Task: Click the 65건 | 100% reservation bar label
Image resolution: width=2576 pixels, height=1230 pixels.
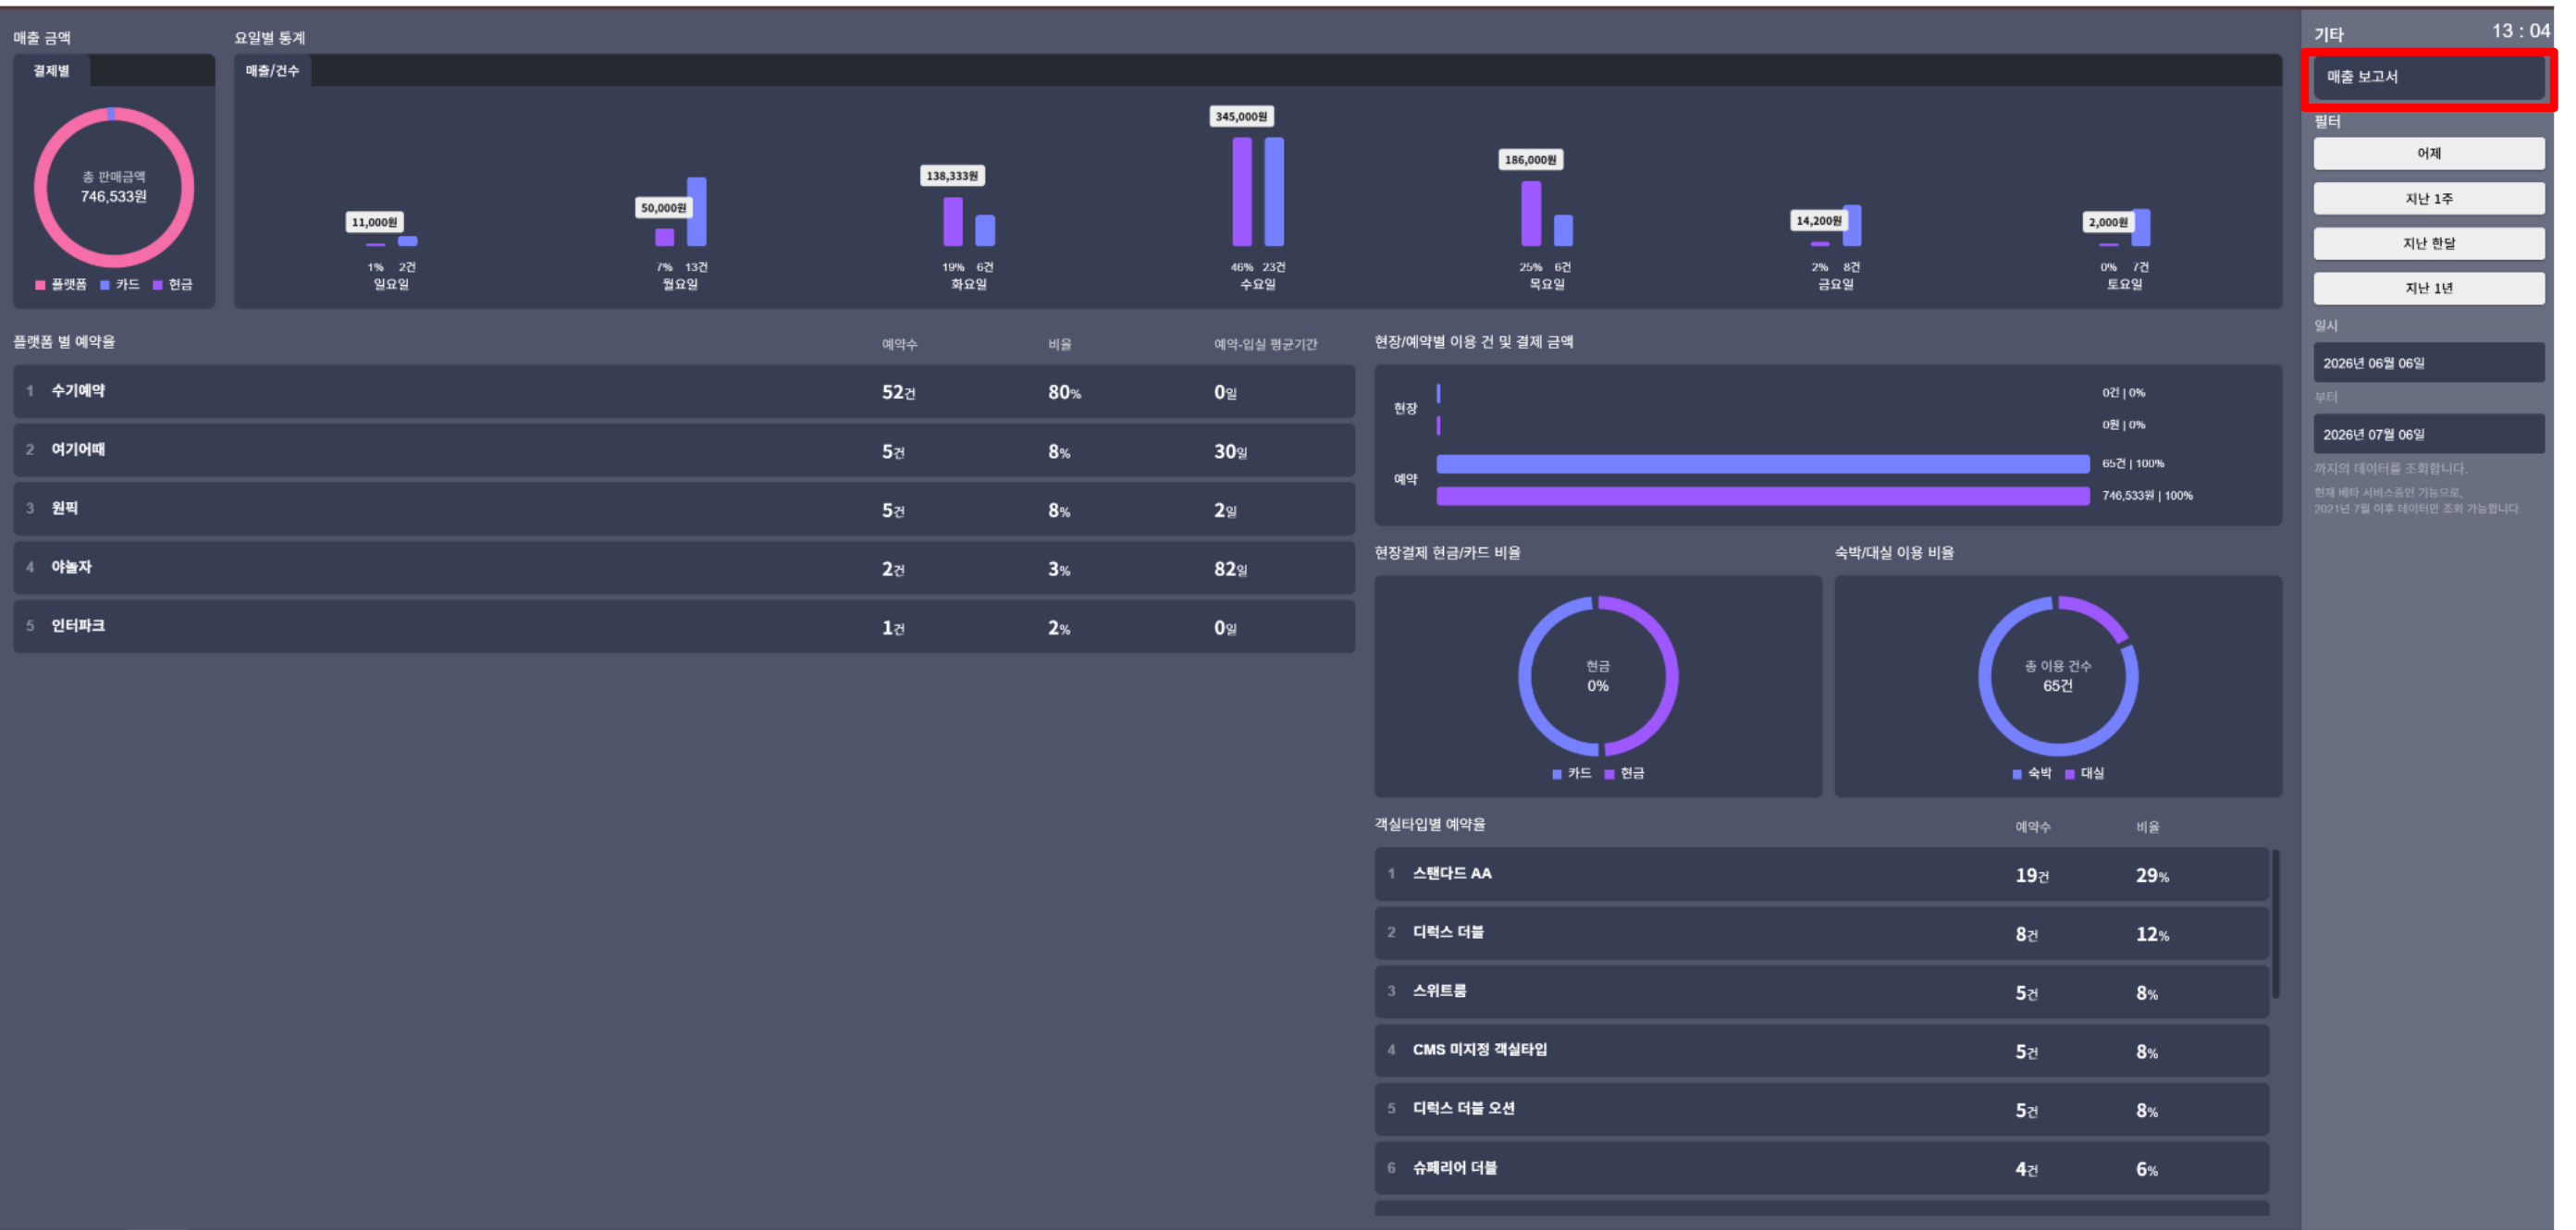Action: (2133, 464)
